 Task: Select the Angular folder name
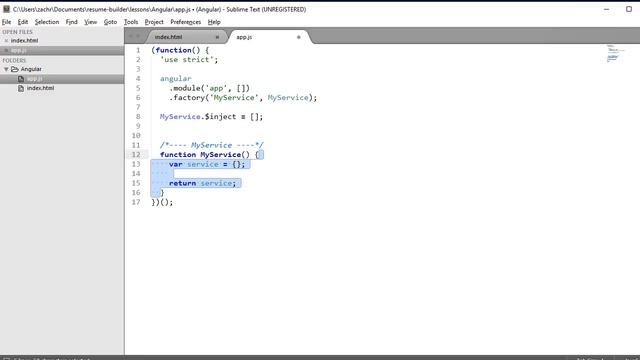coord(31,69)
